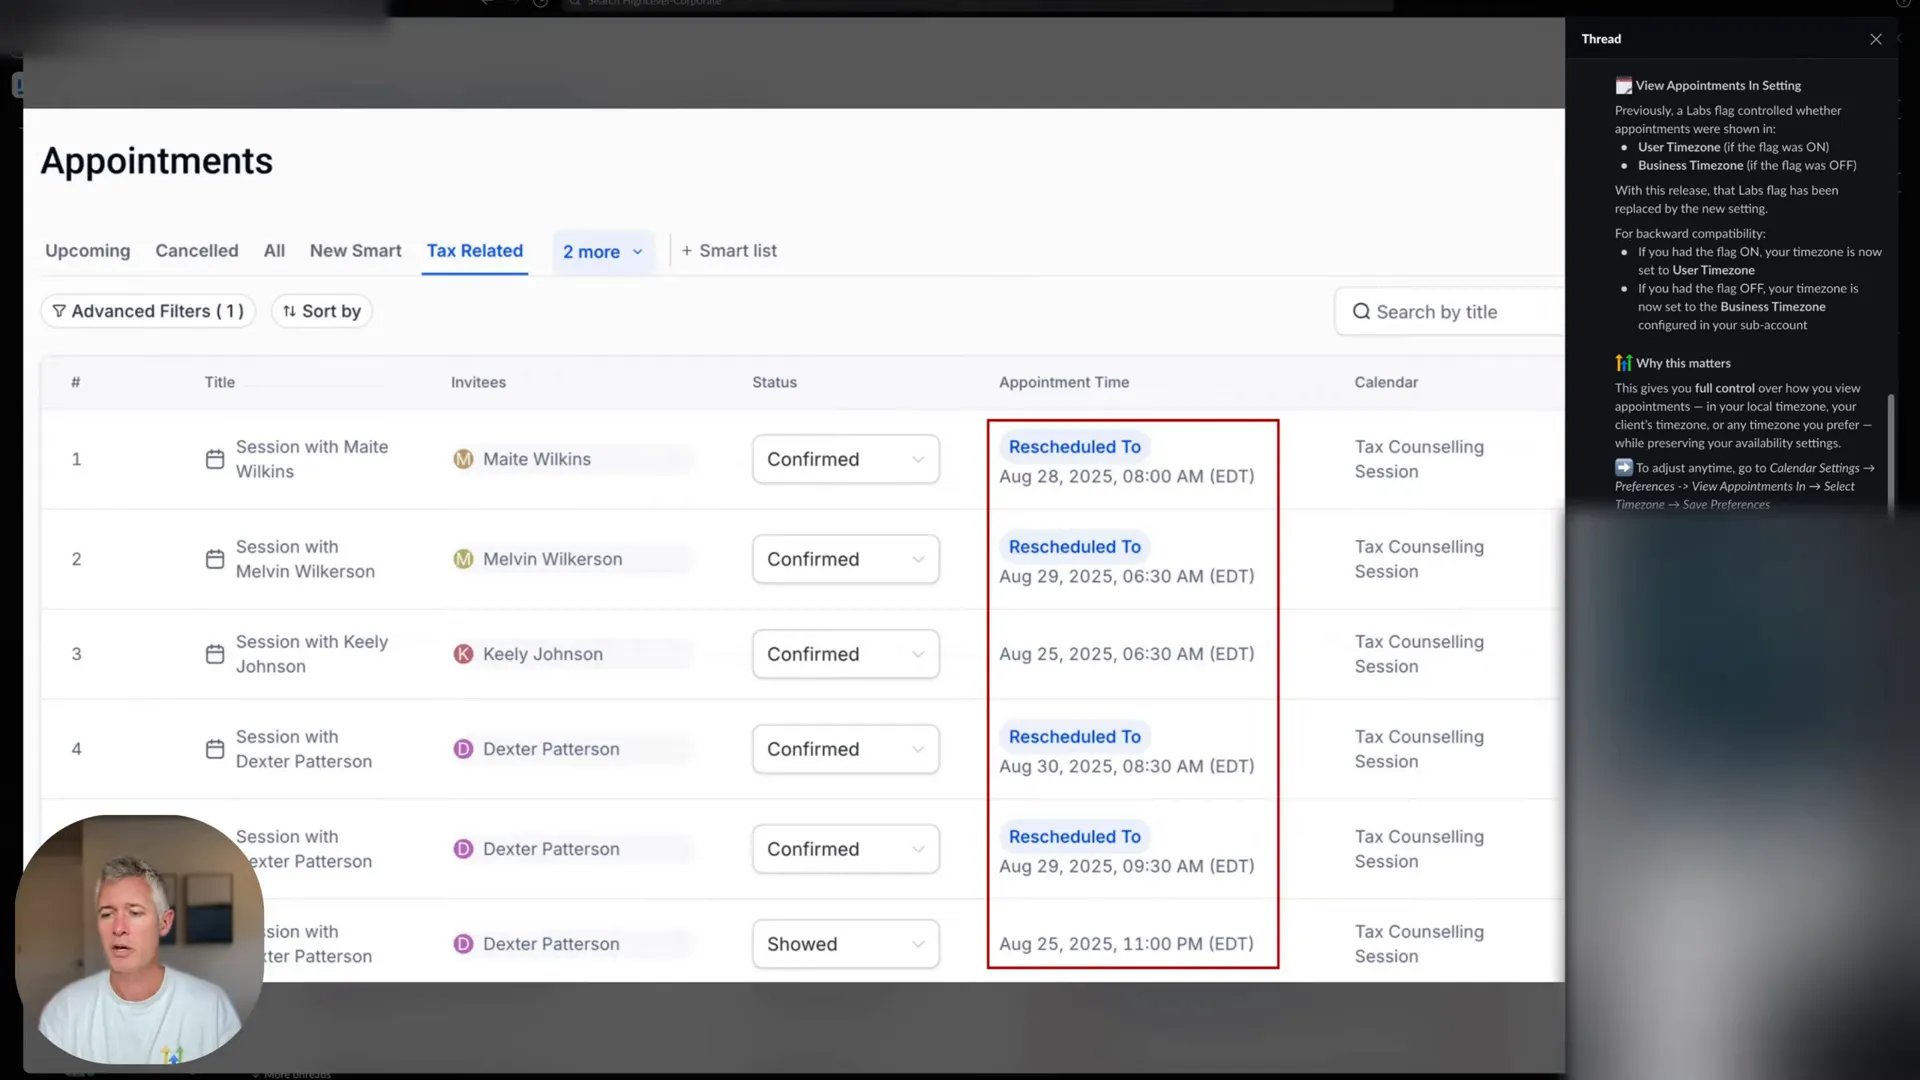1920x1080 pixels.
Task: Click the filter funnel icon
Action: 59,311
